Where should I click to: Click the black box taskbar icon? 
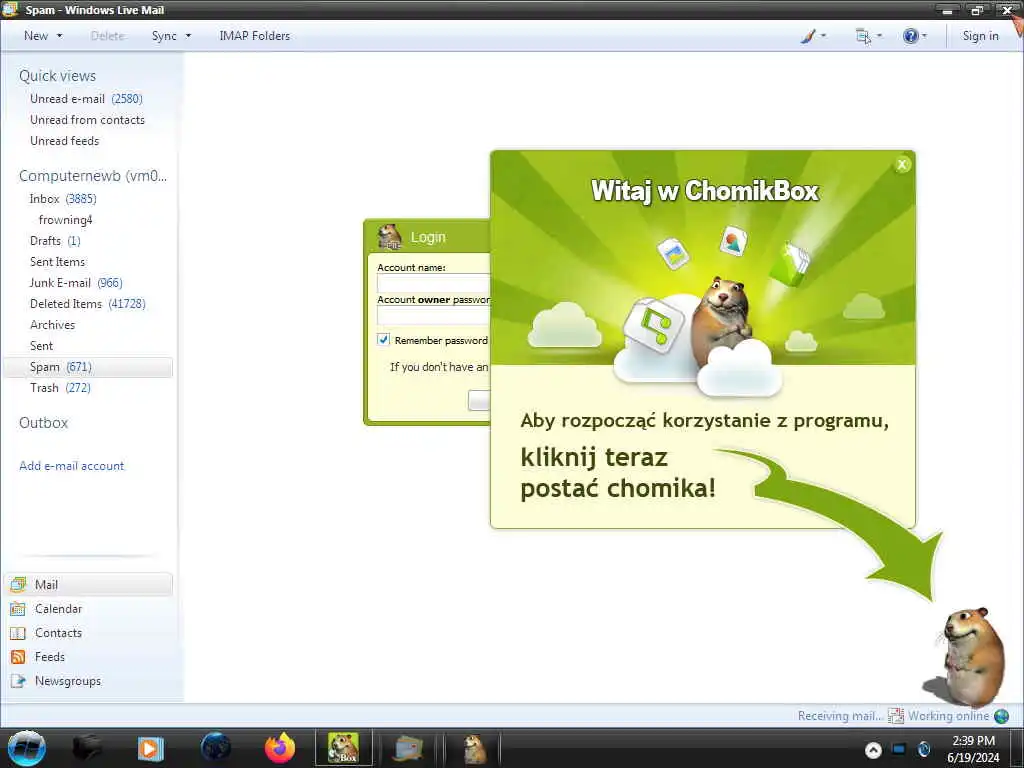tap(87, 748)
